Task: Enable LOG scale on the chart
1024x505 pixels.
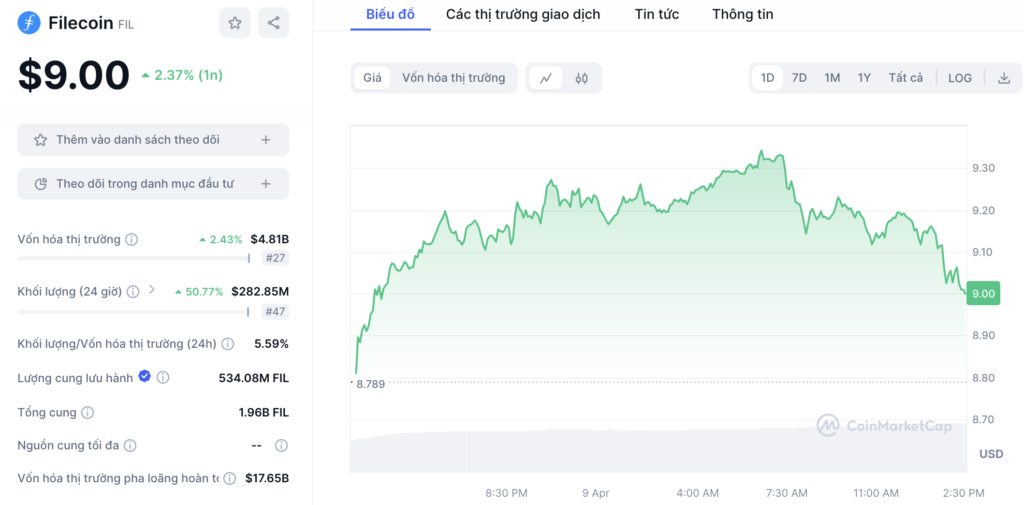Action: tap(959, 78)
